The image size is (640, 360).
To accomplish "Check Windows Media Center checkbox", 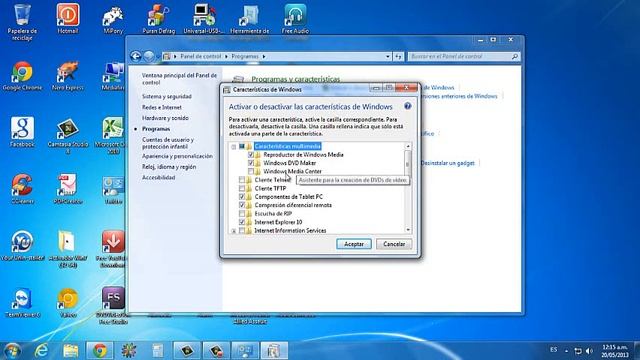I will point(251,171).
